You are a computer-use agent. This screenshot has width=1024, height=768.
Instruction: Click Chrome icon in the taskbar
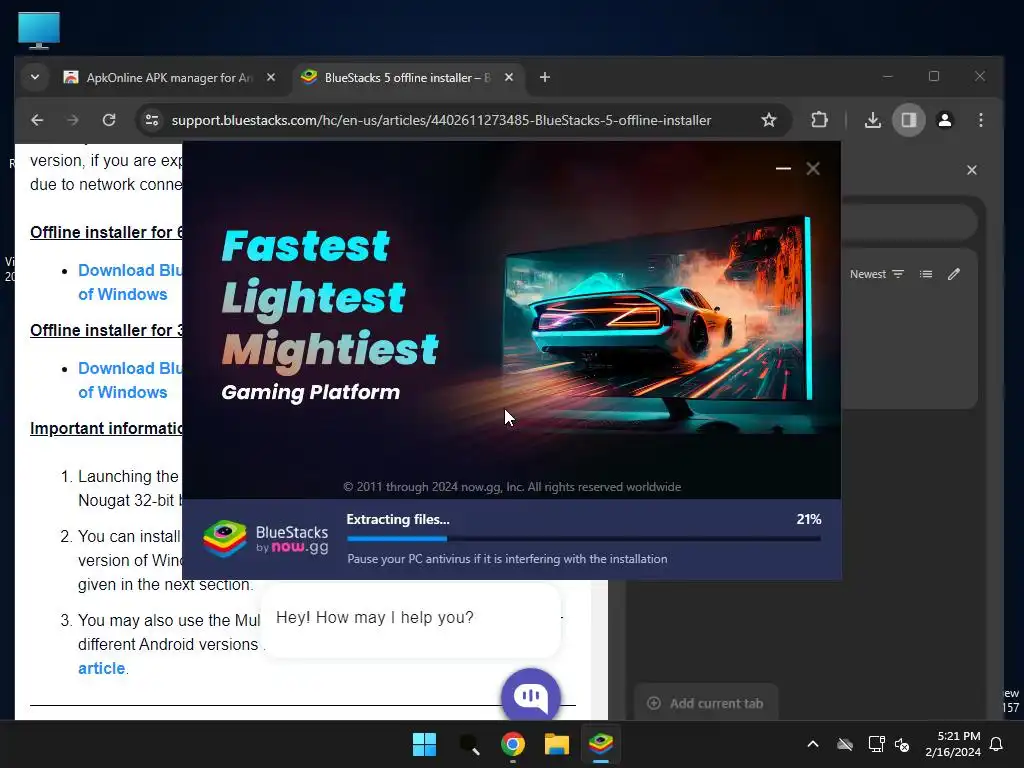click(513, 744)
